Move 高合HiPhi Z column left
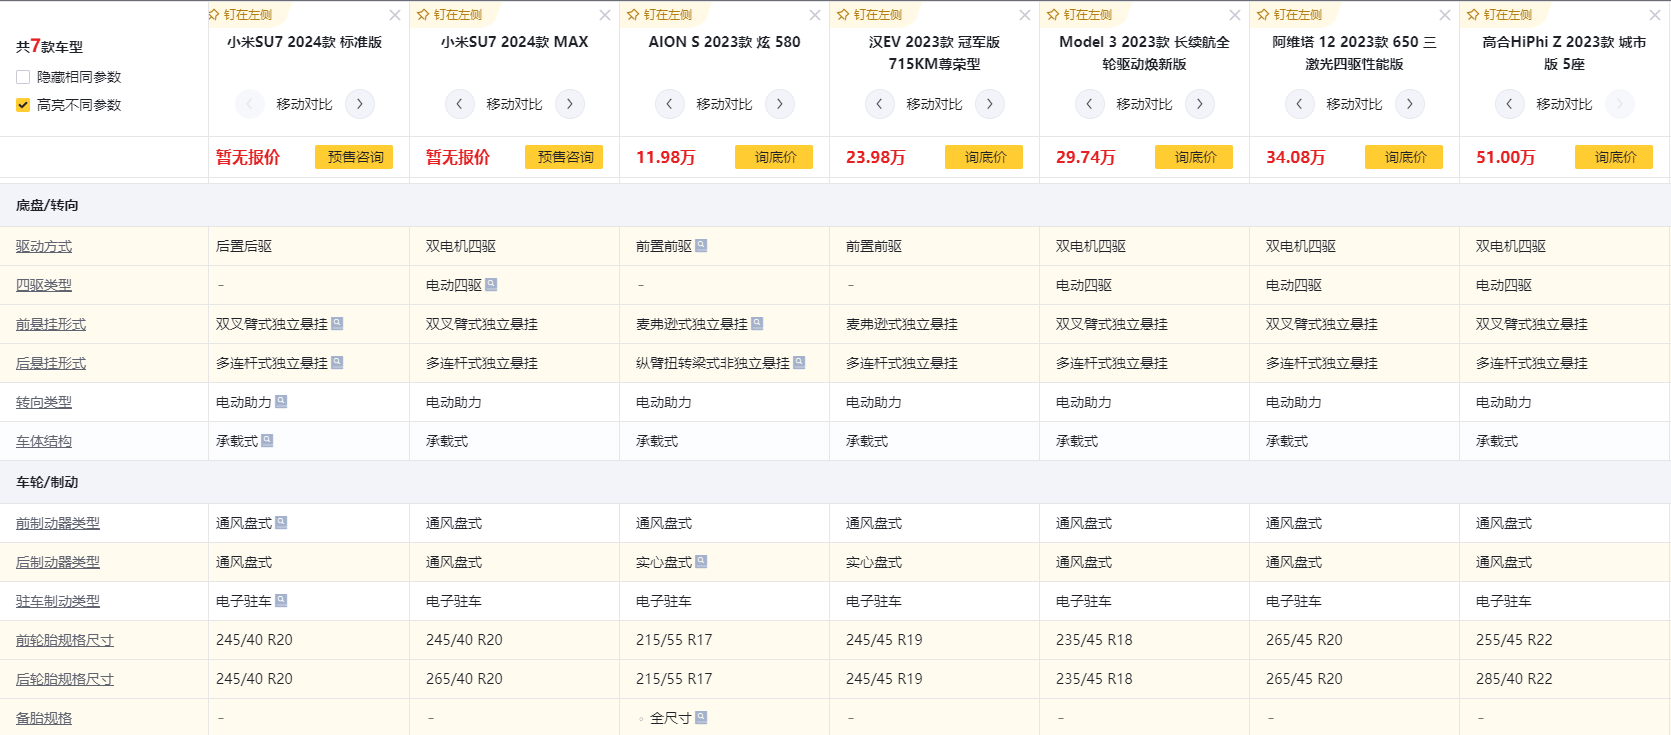The width and height of the screenshot is (1671, 735). (x=1509, y=104)
